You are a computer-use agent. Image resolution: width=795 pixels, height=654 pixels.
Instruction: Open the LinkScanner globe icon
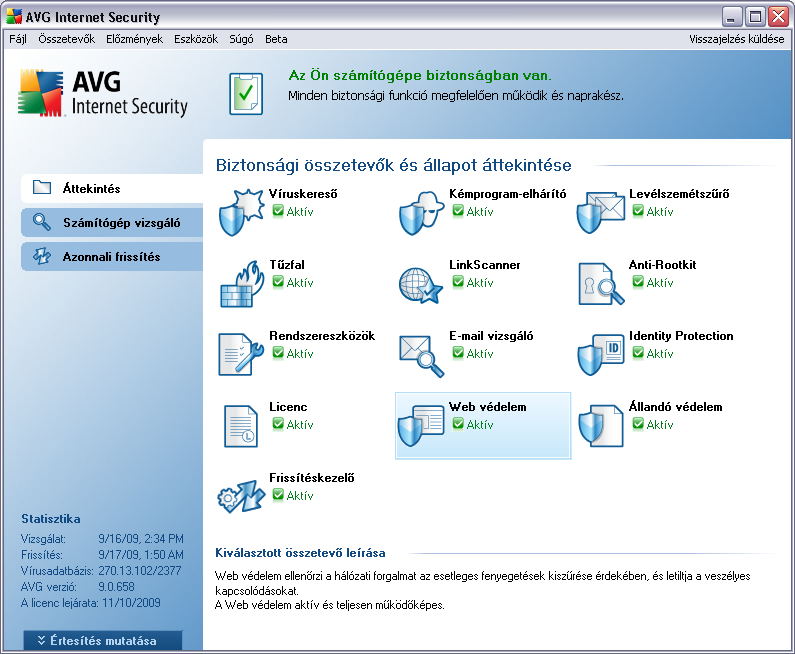pos(421,285)
